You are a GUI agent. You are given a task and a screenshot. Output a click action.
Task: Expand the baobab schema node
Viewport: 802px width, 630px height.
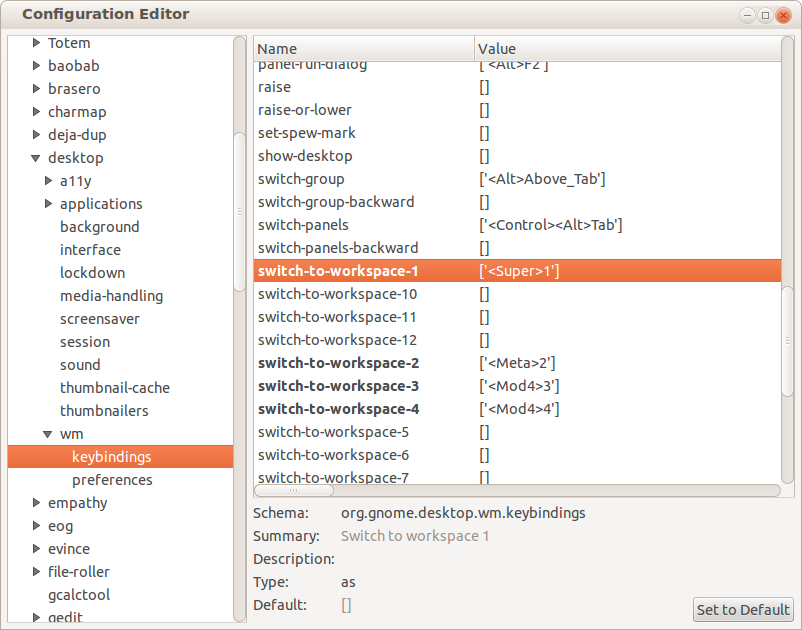click(37, 66)
